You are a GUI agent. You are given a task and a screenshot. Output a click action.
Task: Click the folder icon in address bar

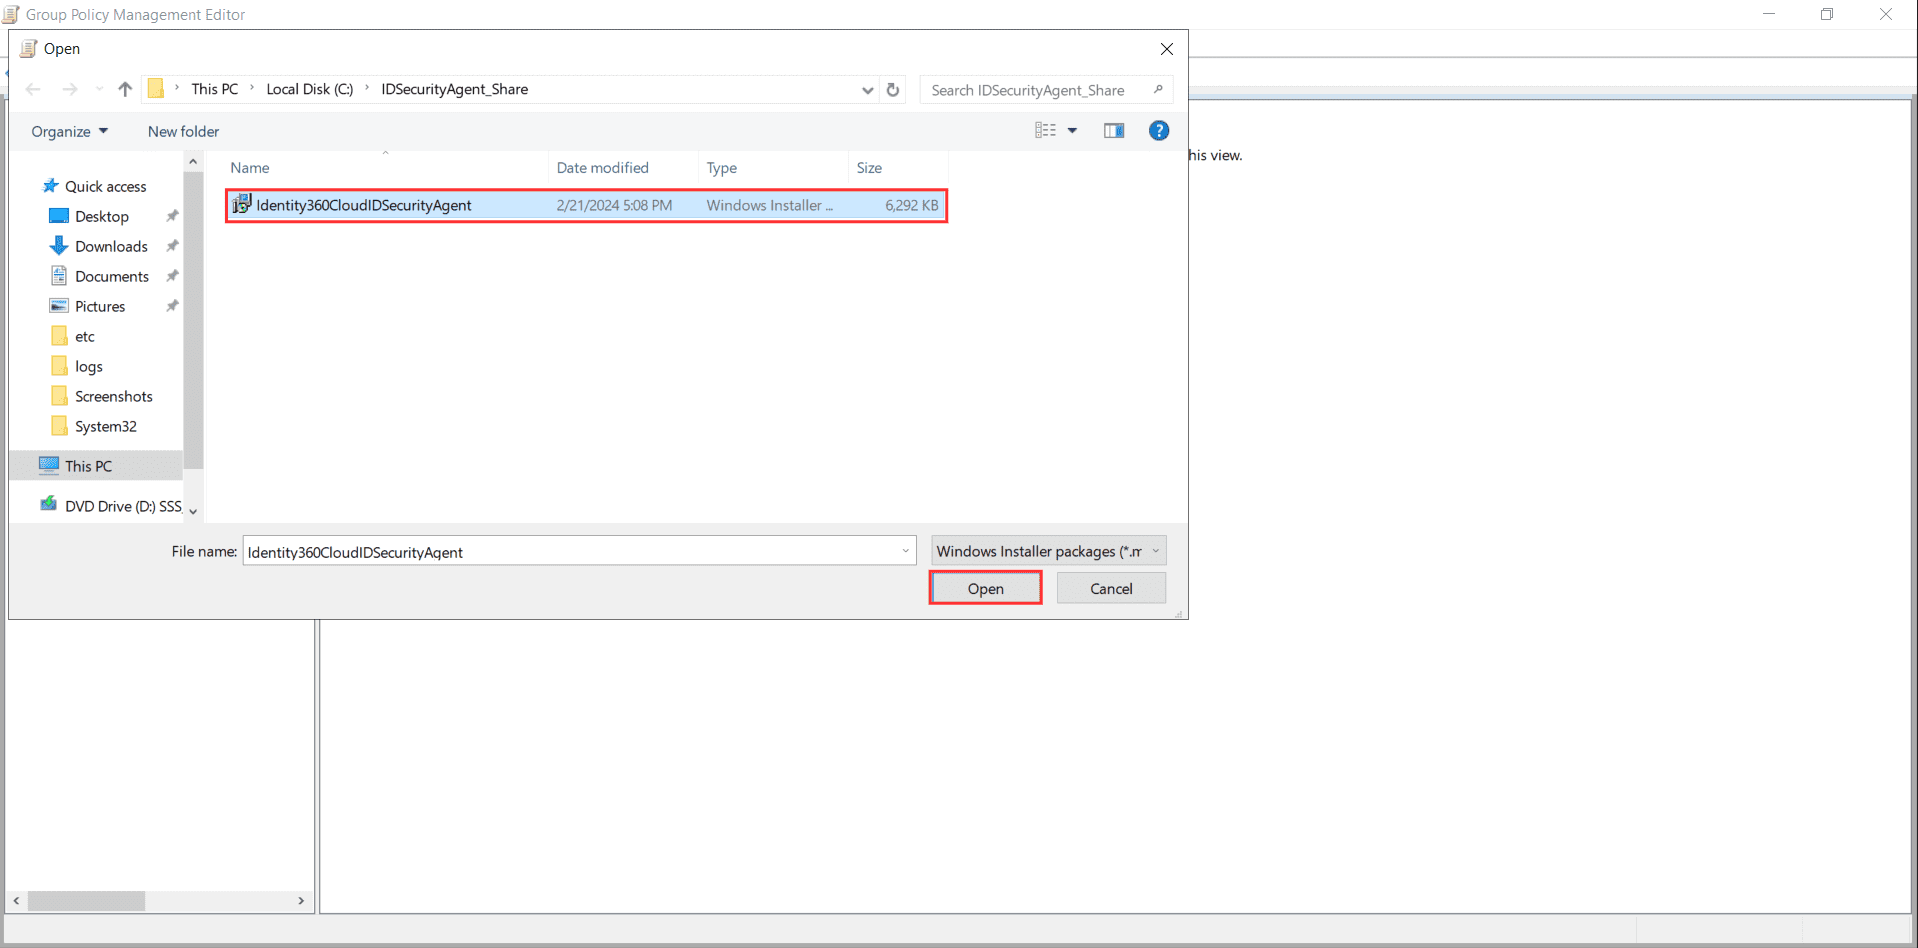tap(156, 89)
